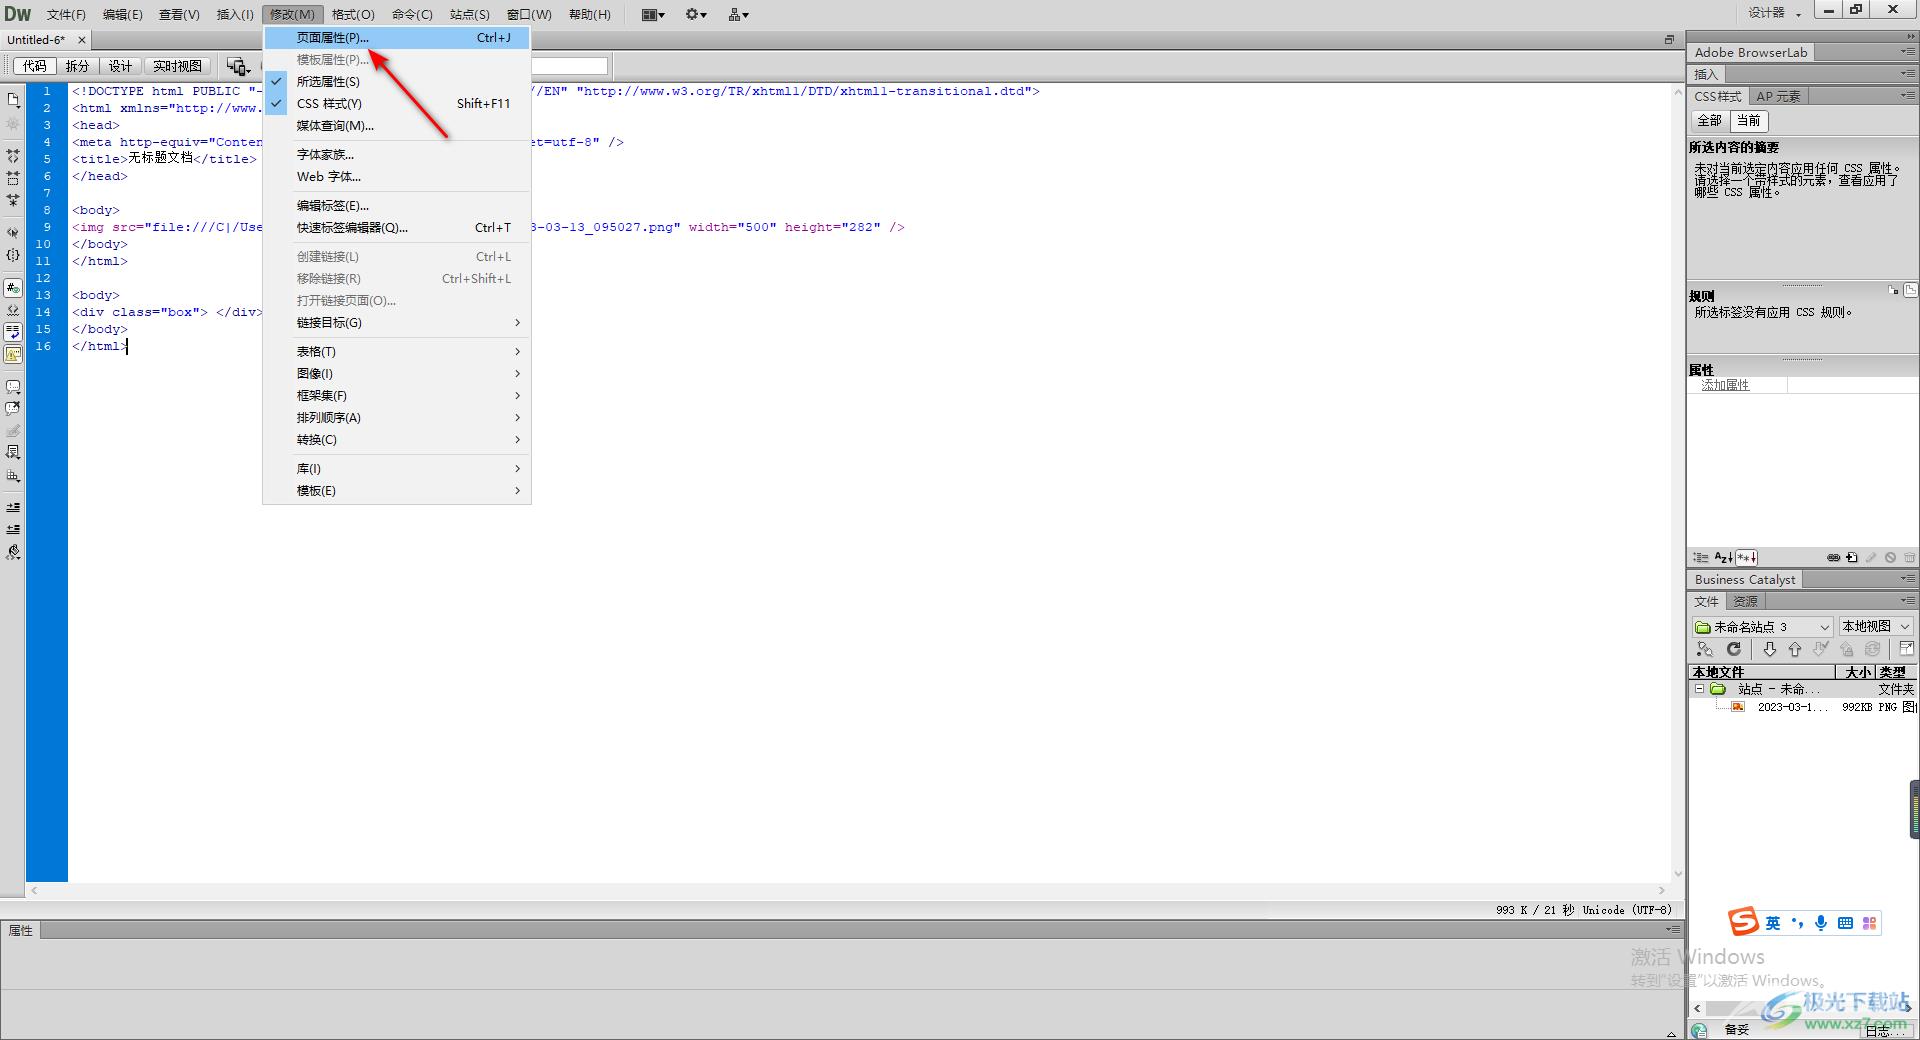Click 全部 button in CSS panel

[x=1709, y=120]
